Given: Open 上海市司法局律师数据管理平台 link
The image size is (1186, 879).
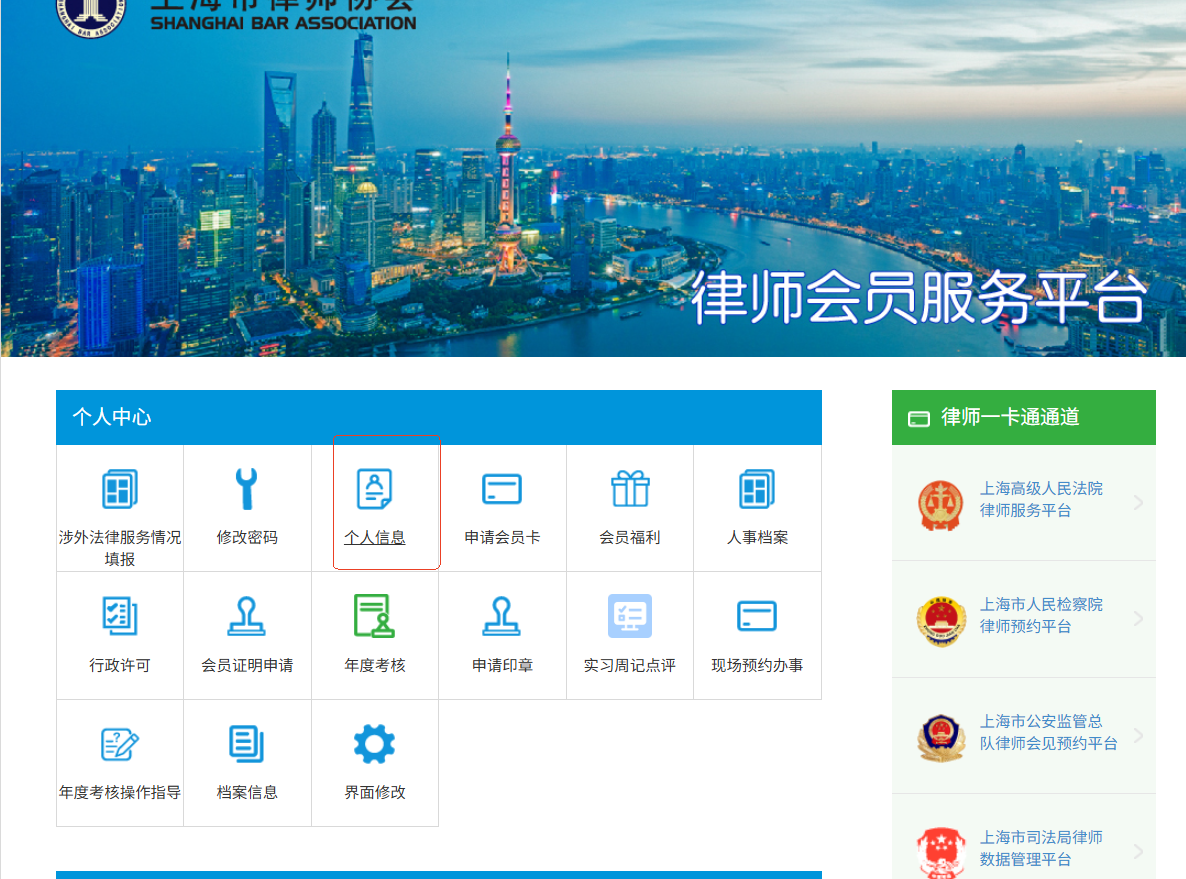Looking at the screenshot, I should [x=1040, y=848].
